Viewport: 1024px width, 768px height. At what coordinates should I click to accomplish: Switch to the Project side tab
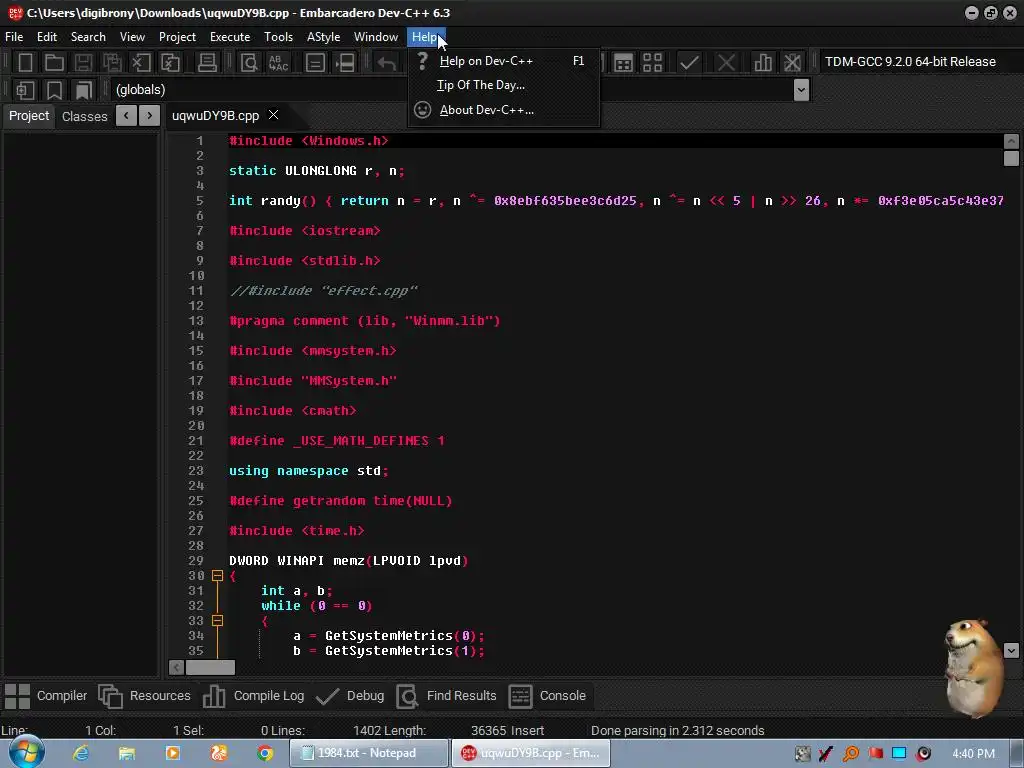(x=29, y=116)
